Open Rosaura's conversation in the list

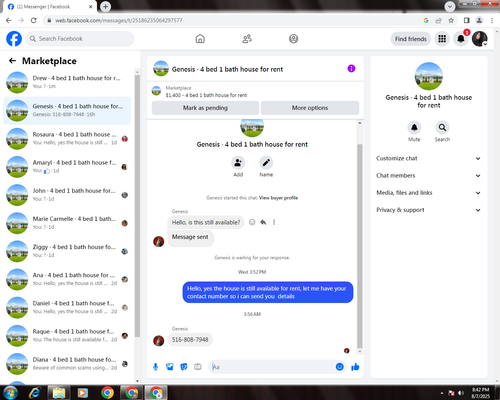[67, 139]
